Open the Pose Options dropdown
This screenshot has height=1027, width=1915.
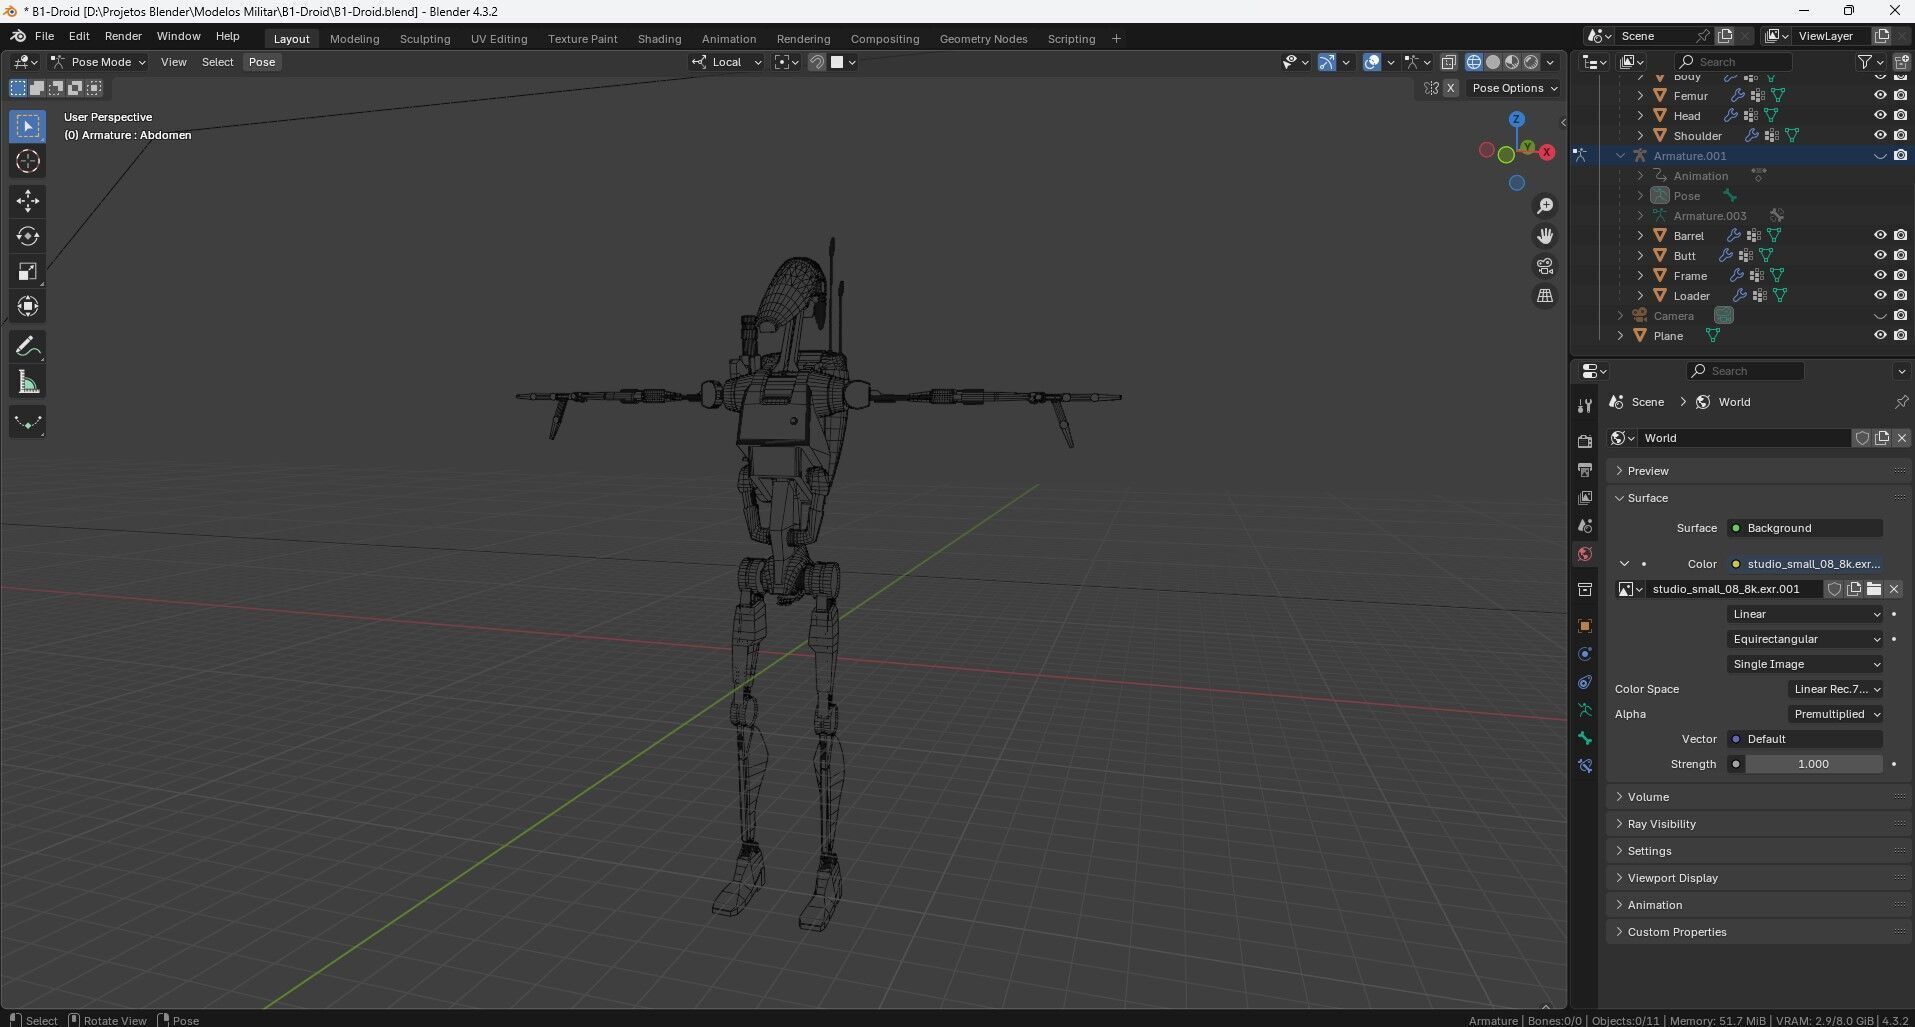click(1514, 88)
